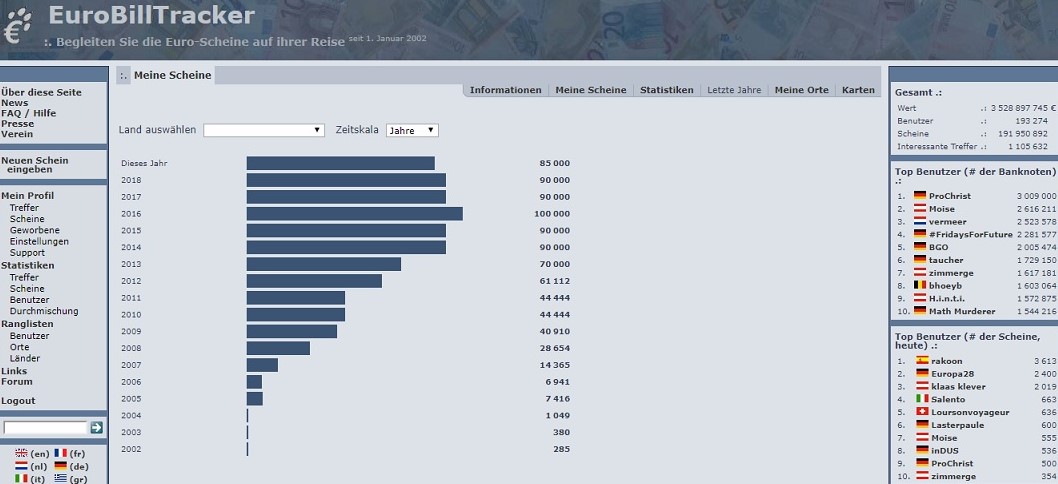Click the Swiss flag beside Loursonvoyageur
The image size is (1058, 484).
[922, 412]
